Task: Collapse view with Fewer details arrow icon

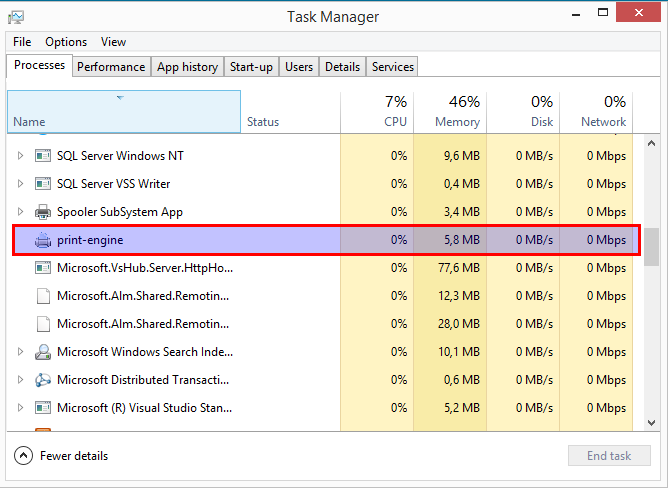Action: (x=23, y=456)
